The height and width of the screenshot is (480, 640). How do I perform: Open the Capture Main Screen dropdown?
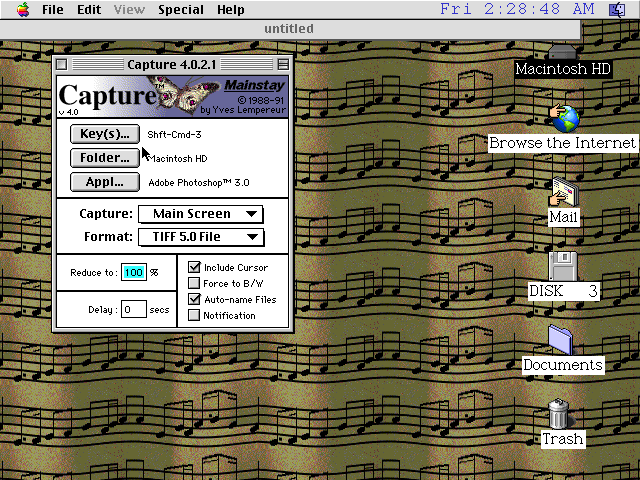pos(201,214)
